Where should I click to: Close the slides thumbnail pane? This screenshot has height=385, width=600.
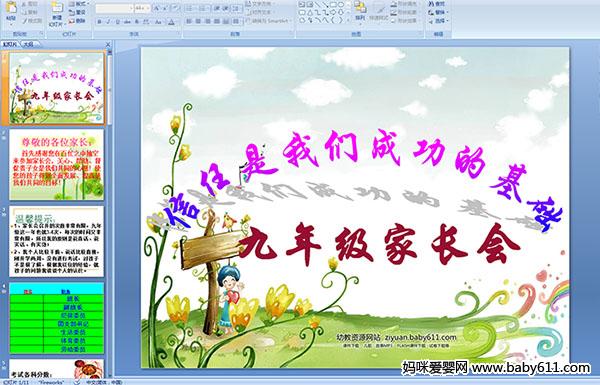click(x=108, y=44)
